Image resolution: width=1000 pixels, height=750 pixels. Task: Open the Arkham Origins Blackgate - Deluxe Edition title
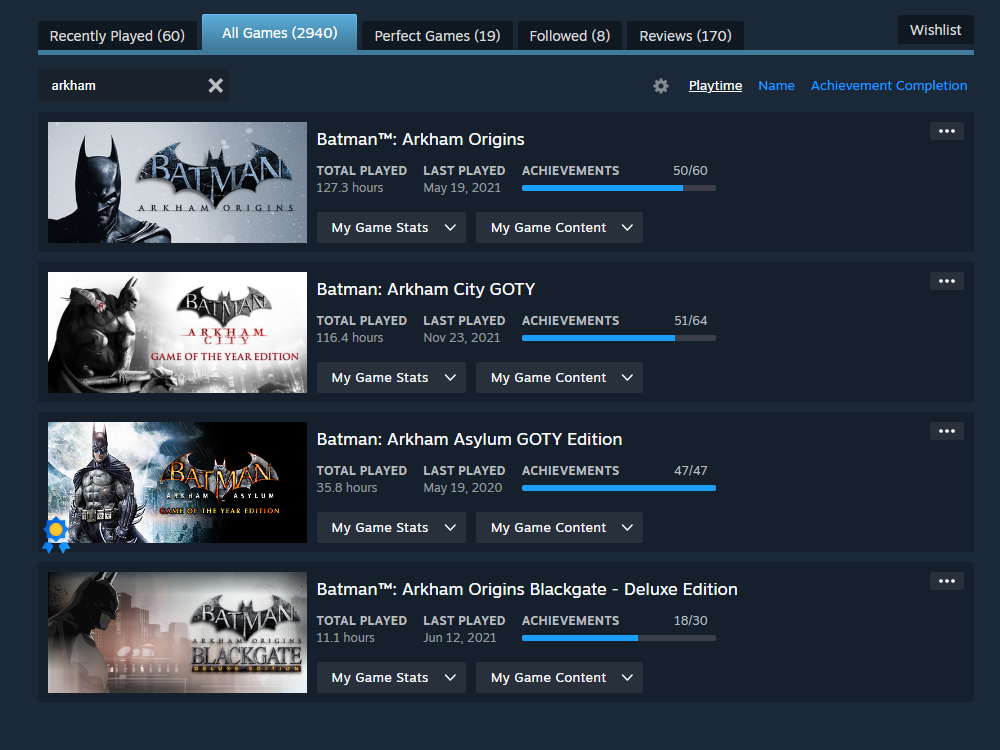pyautogui.click(x=527, y=589)
